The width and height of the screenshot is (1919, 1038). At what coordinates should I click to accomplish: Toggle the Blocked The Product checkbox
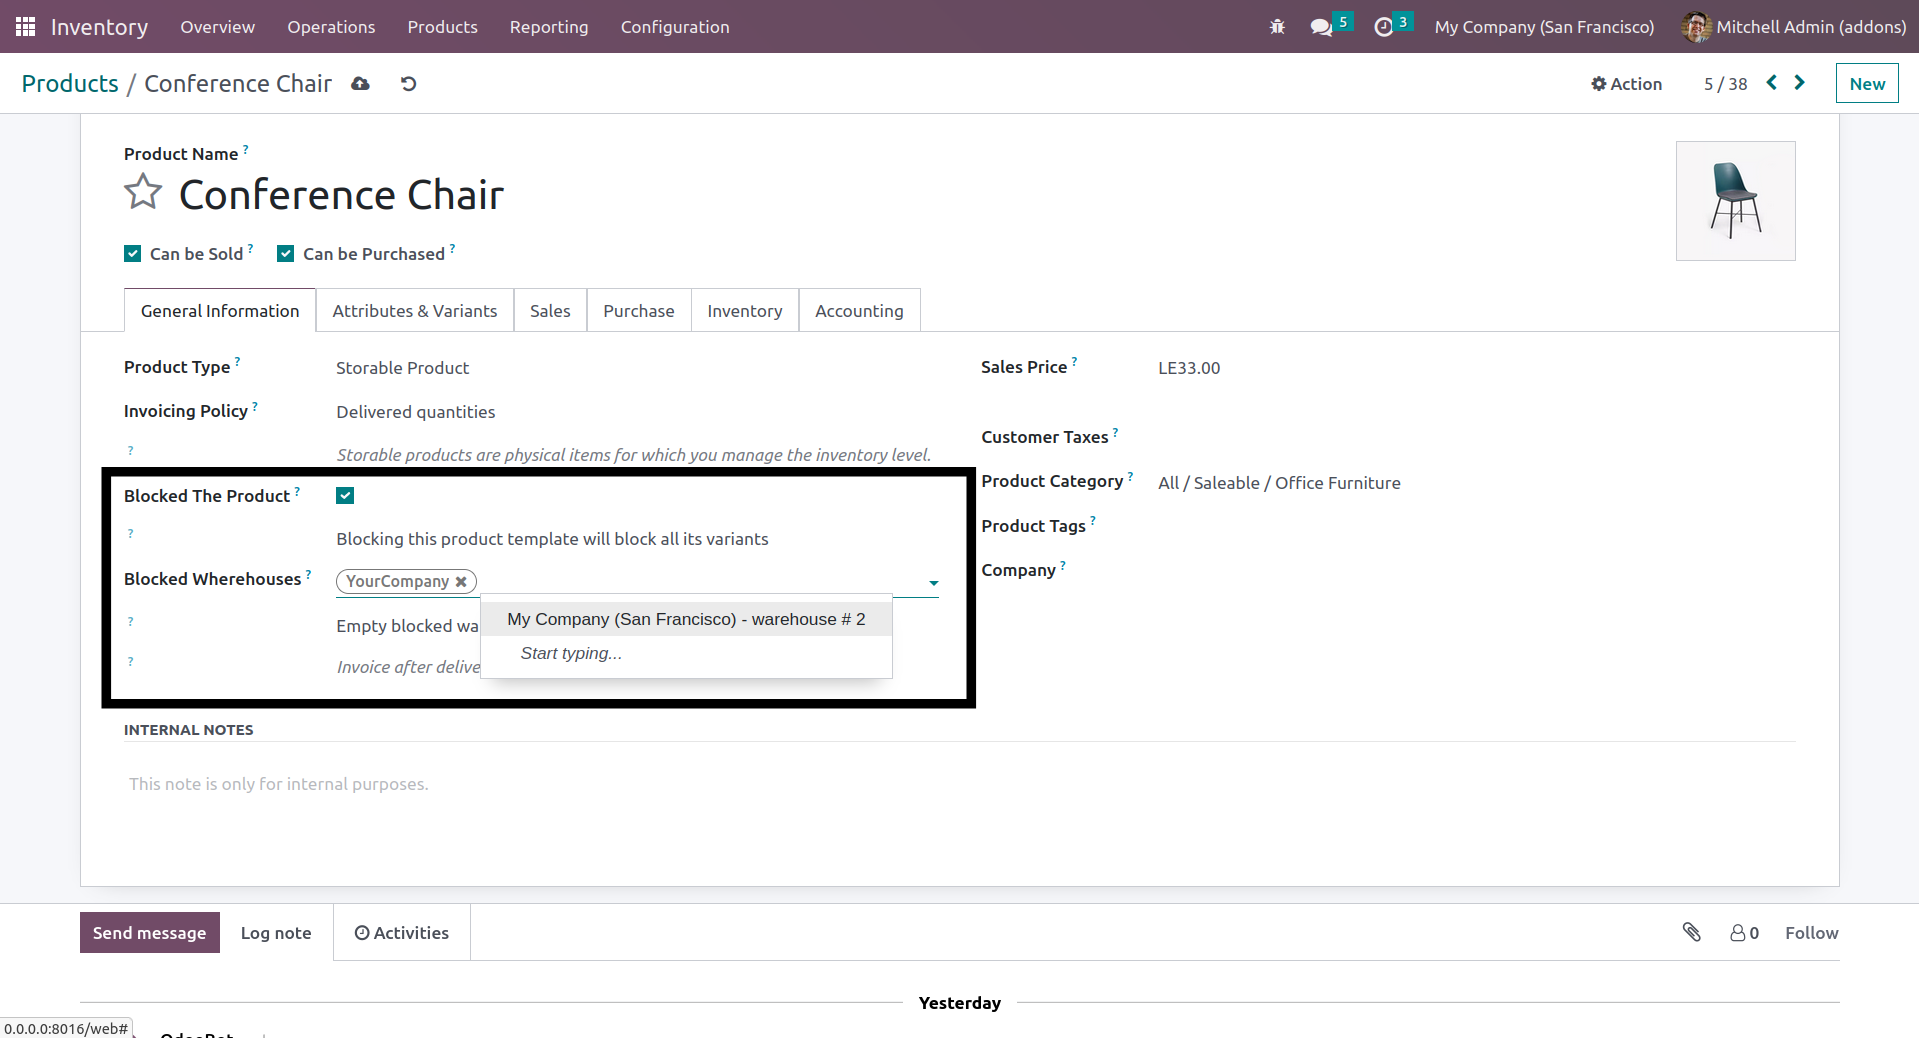[345, 496]
